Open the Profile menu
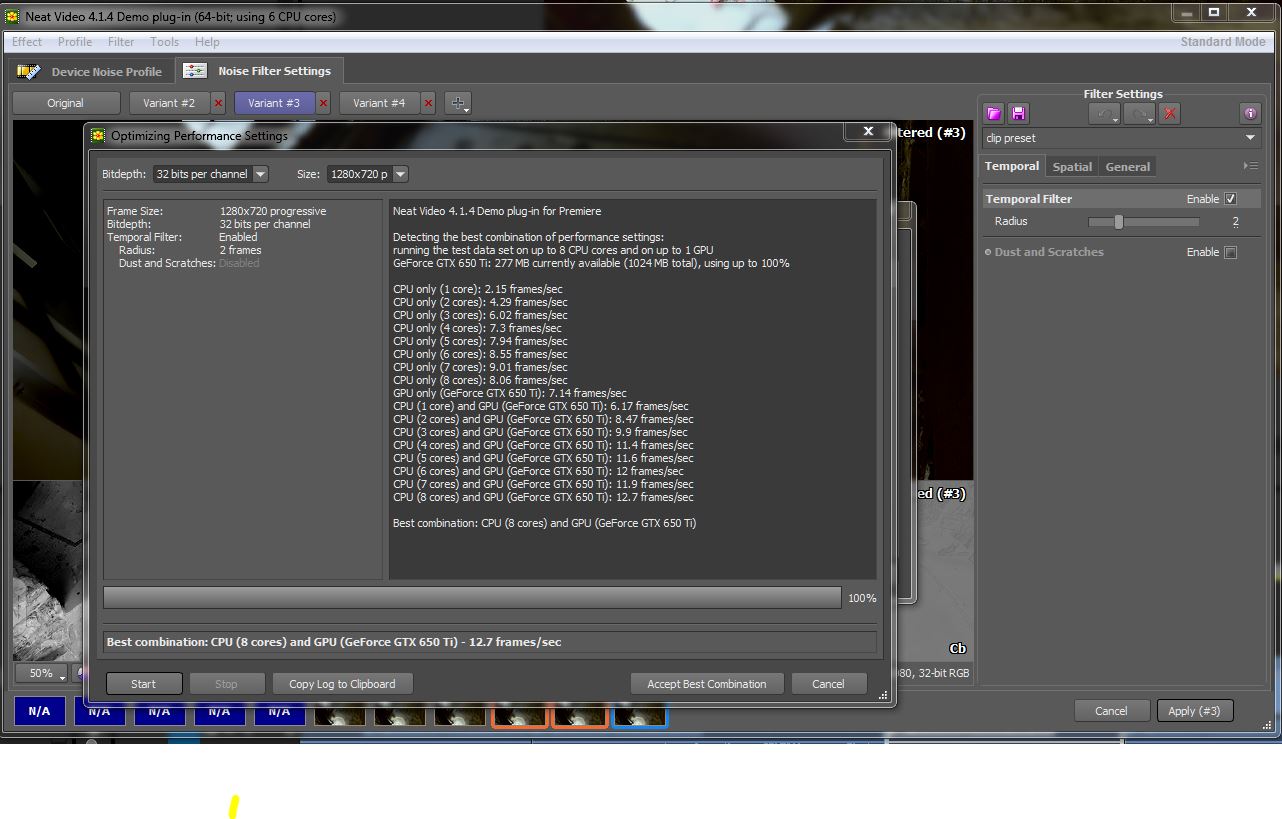The height and width of the screenshot is (819, 1282). (x=75, y=42)
